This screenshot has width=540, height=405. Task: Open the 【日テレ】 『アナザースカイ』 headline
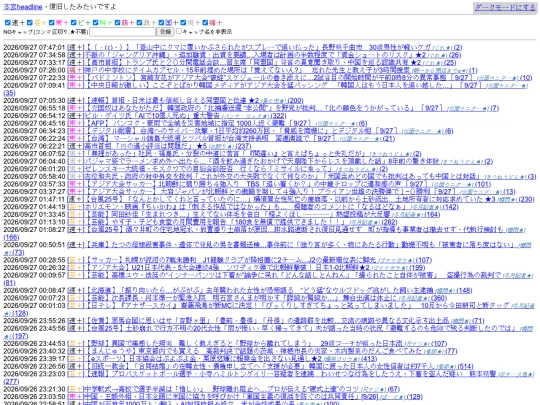click(x=297, y=305)
